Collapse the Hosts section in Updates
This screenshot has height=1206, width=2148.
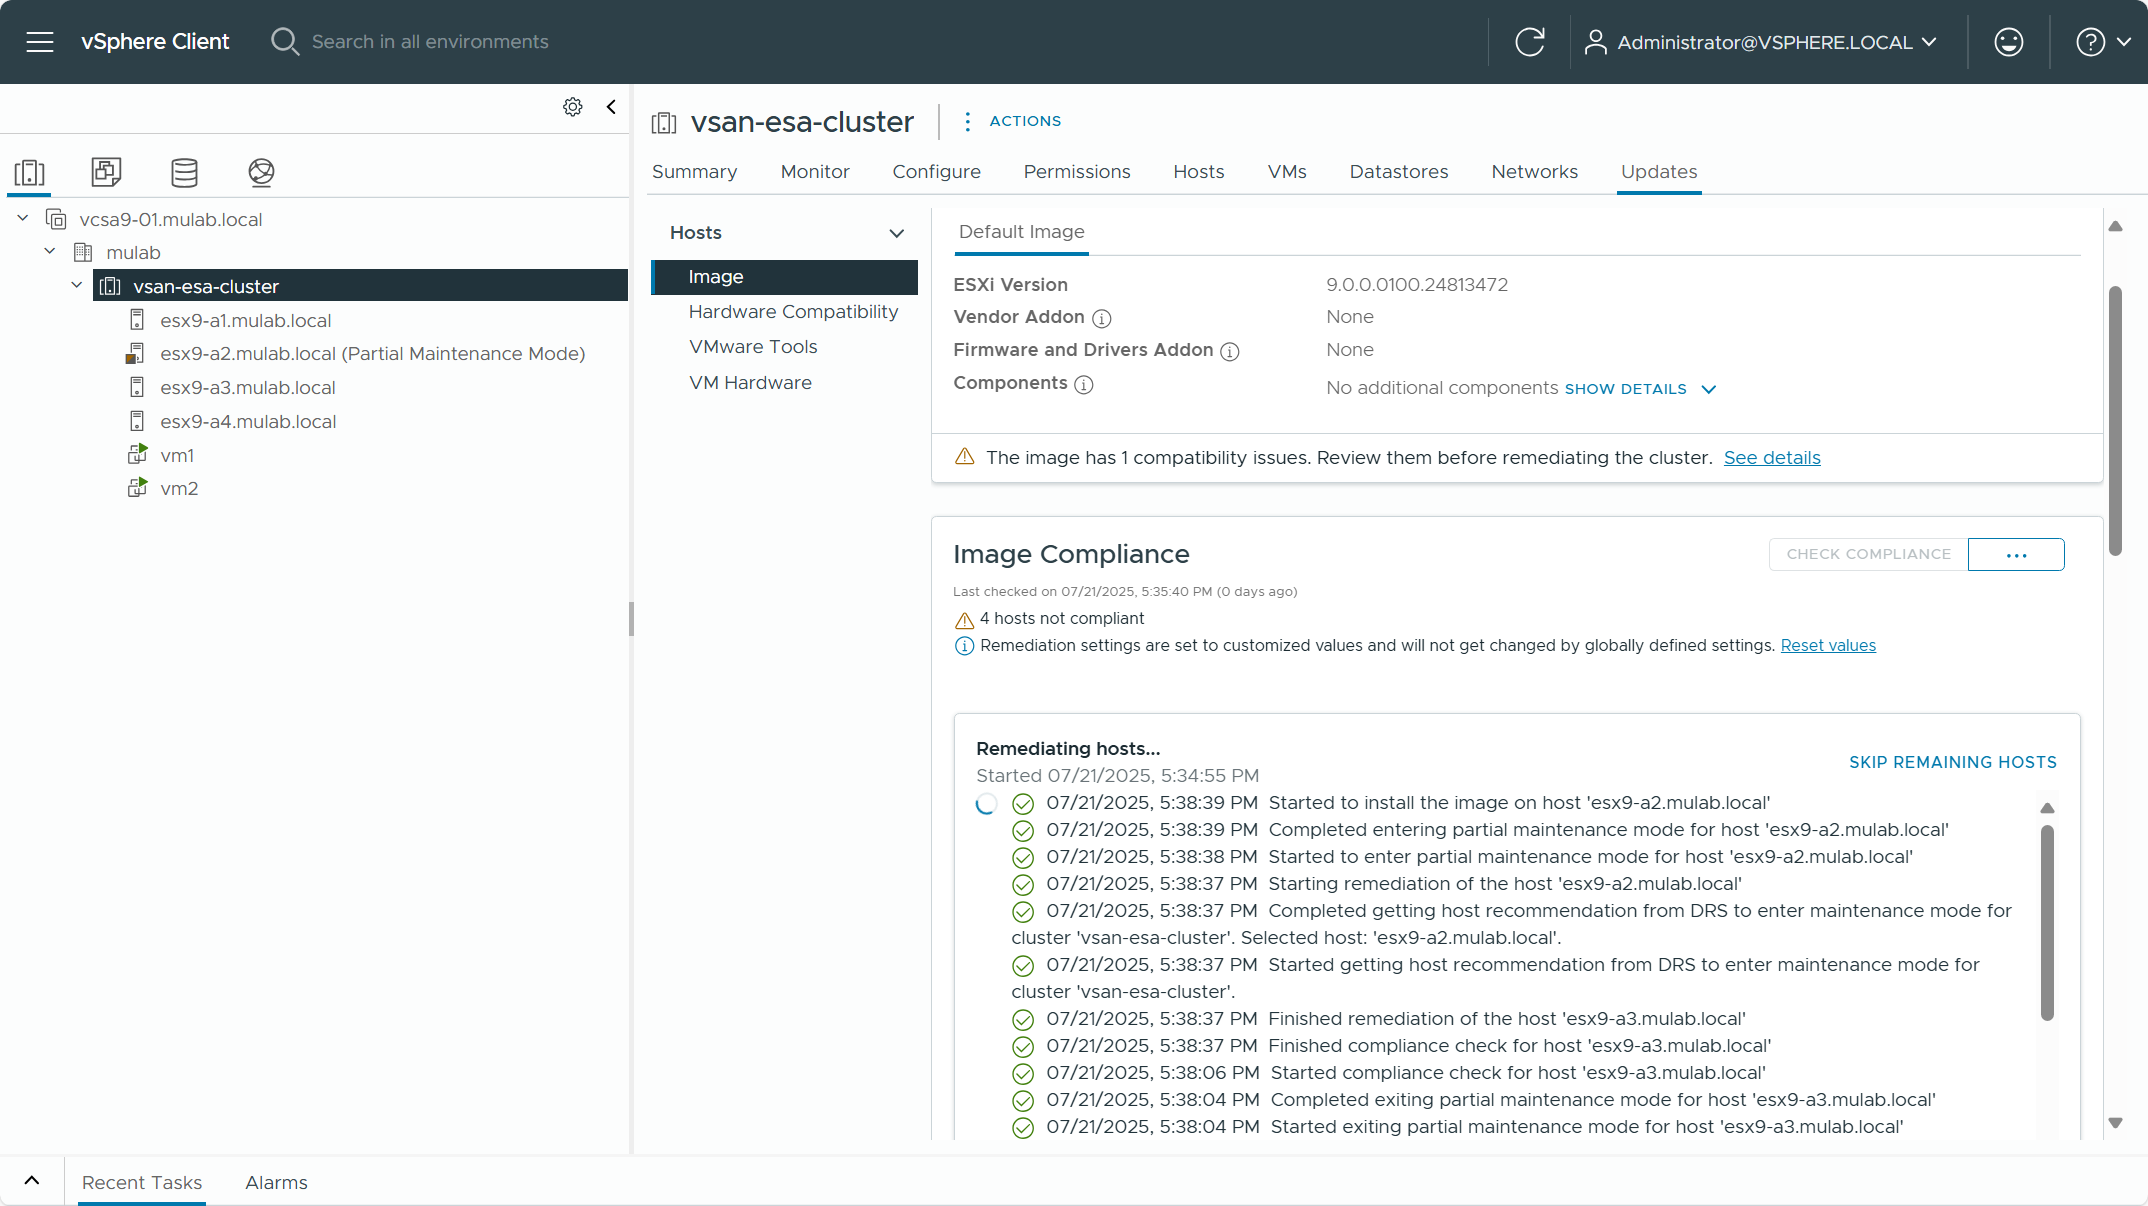896,233
